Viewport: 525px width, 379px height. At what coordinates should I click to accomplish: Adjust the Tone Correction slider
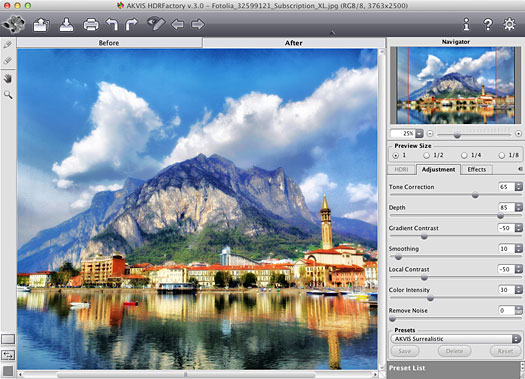(x=475, y=195)
